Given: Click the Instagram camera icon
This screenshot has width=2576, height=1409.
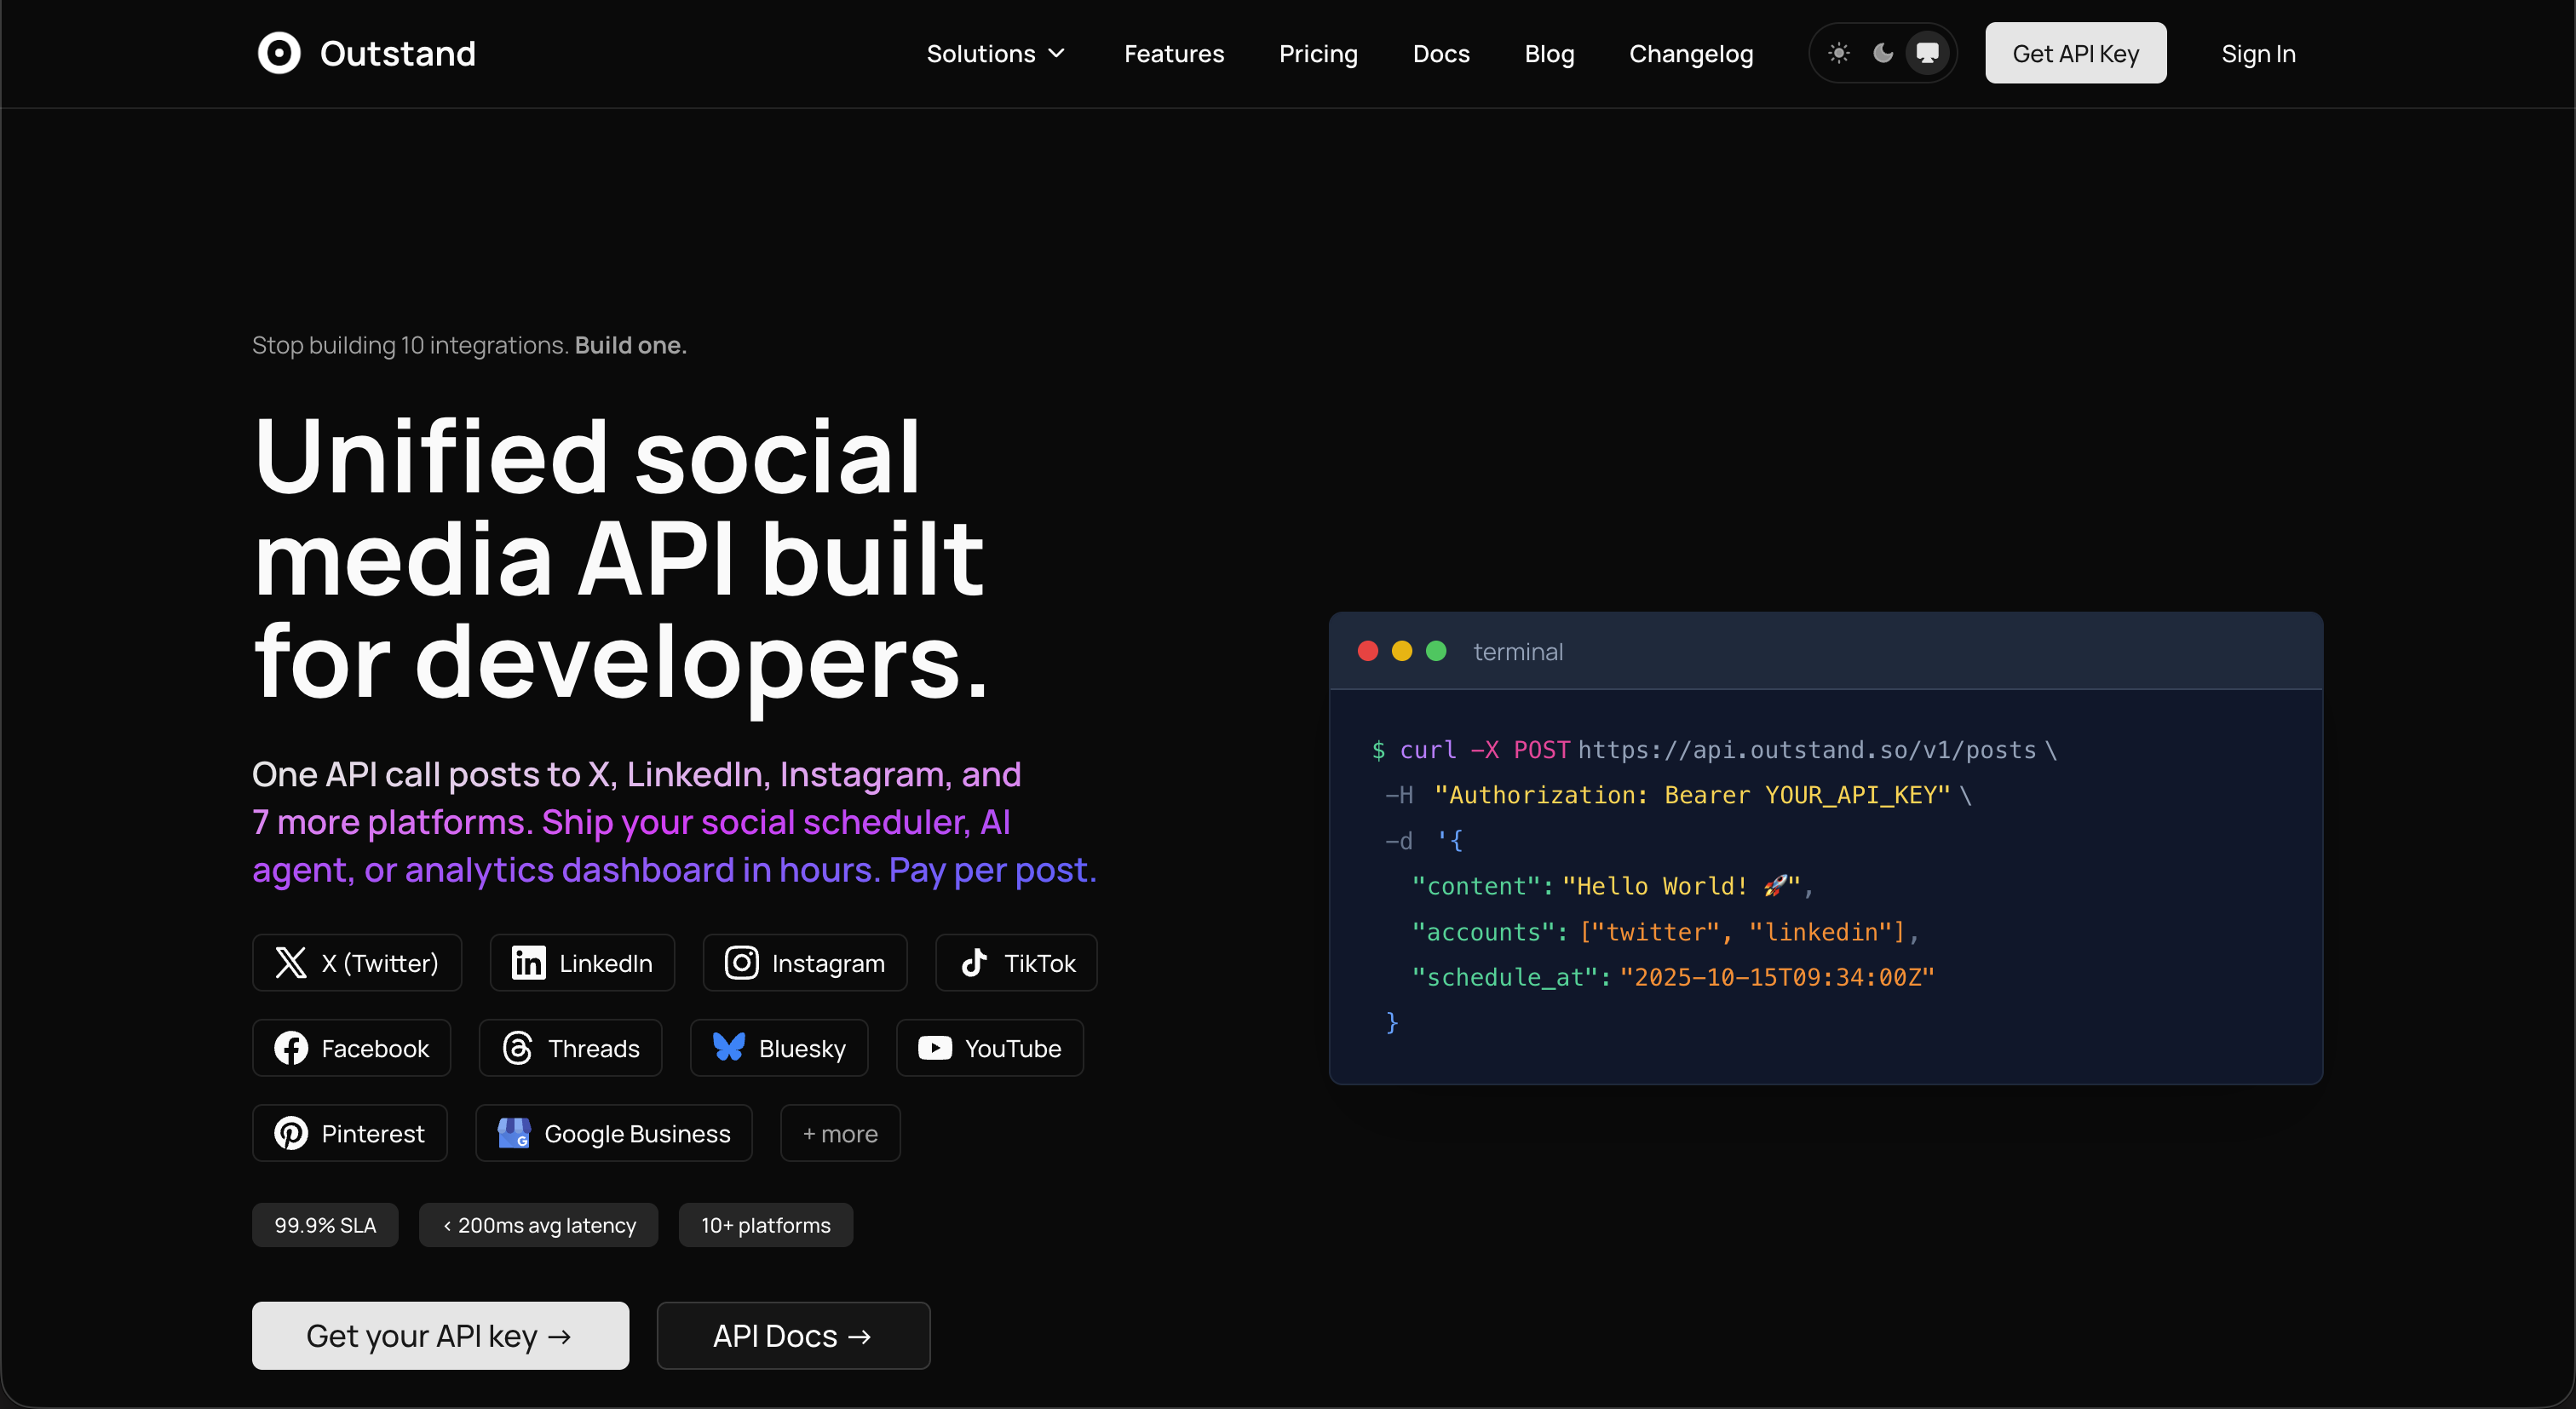Looking at the screenshot, I should tap(741, 963).
